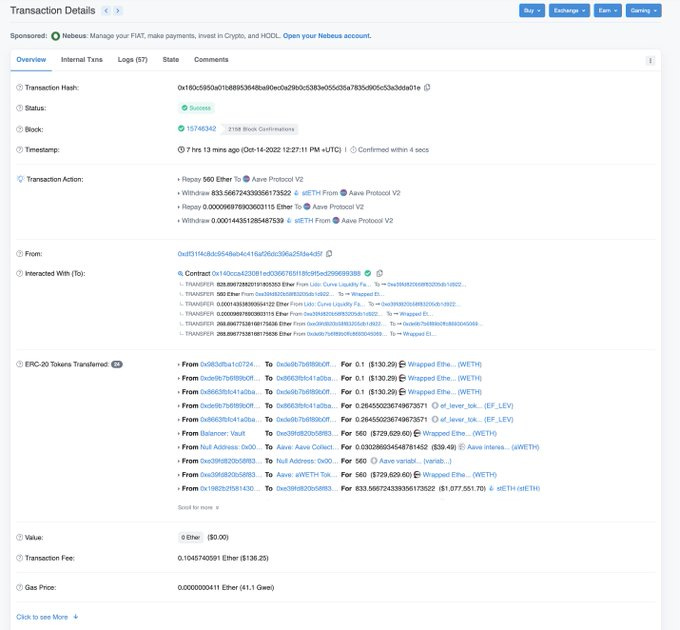Click Scroll for more in token list
The width and height of the screenshot is (680, 630).
[x=198, y=507]
